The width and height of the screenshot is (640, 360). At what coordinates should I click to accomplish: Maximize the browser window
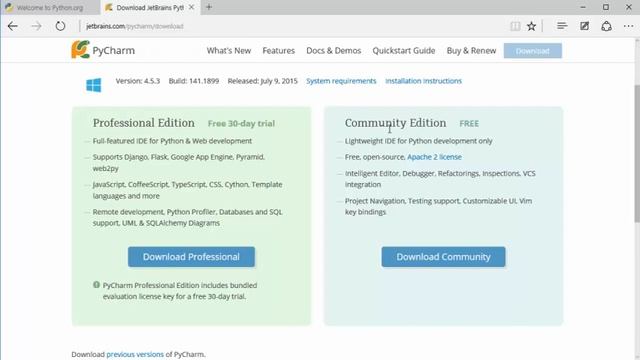[606, 7]
